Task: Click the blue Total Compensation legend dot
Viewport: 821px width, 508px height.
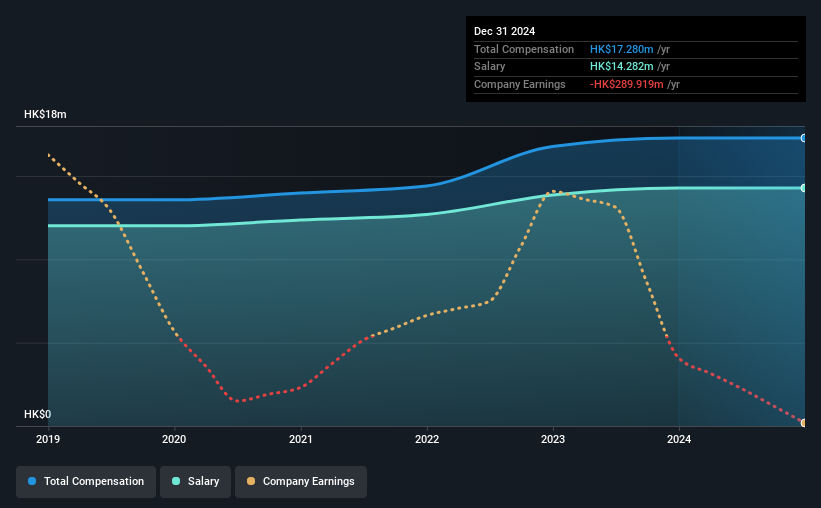Action: pos(32,481)
